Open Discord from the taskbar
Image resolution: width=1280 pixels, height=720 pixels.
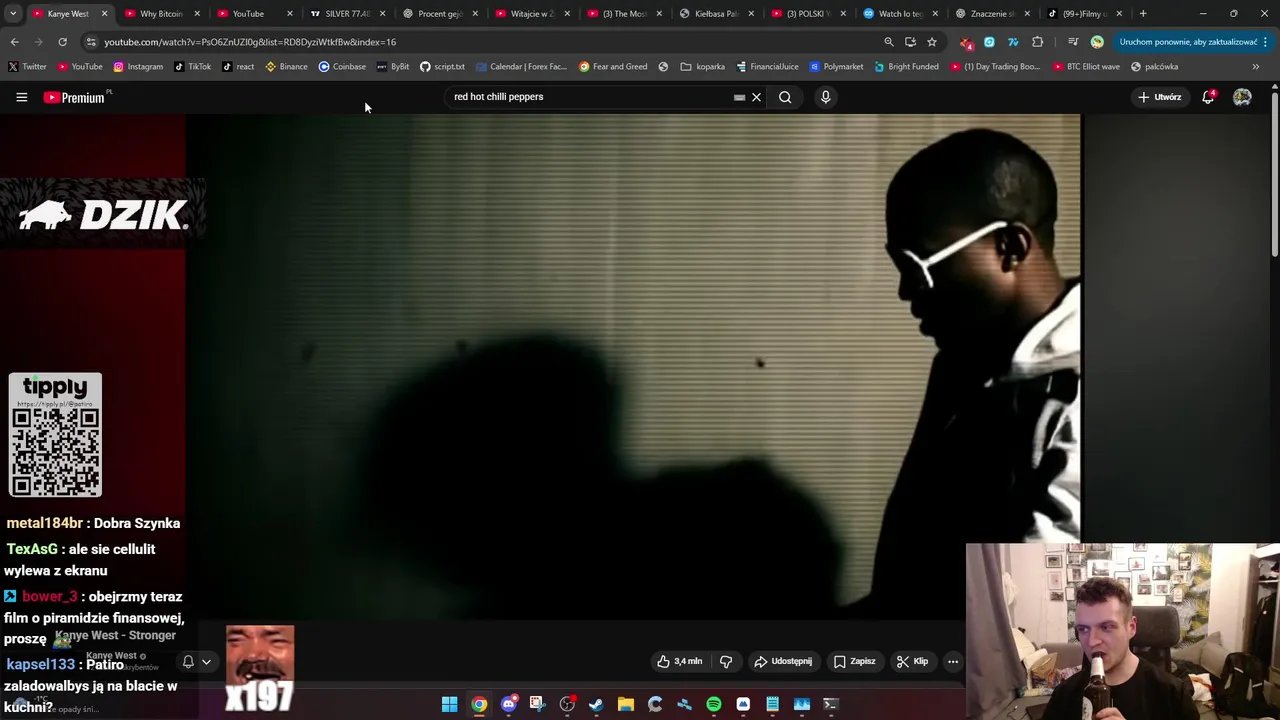[508, 704]
